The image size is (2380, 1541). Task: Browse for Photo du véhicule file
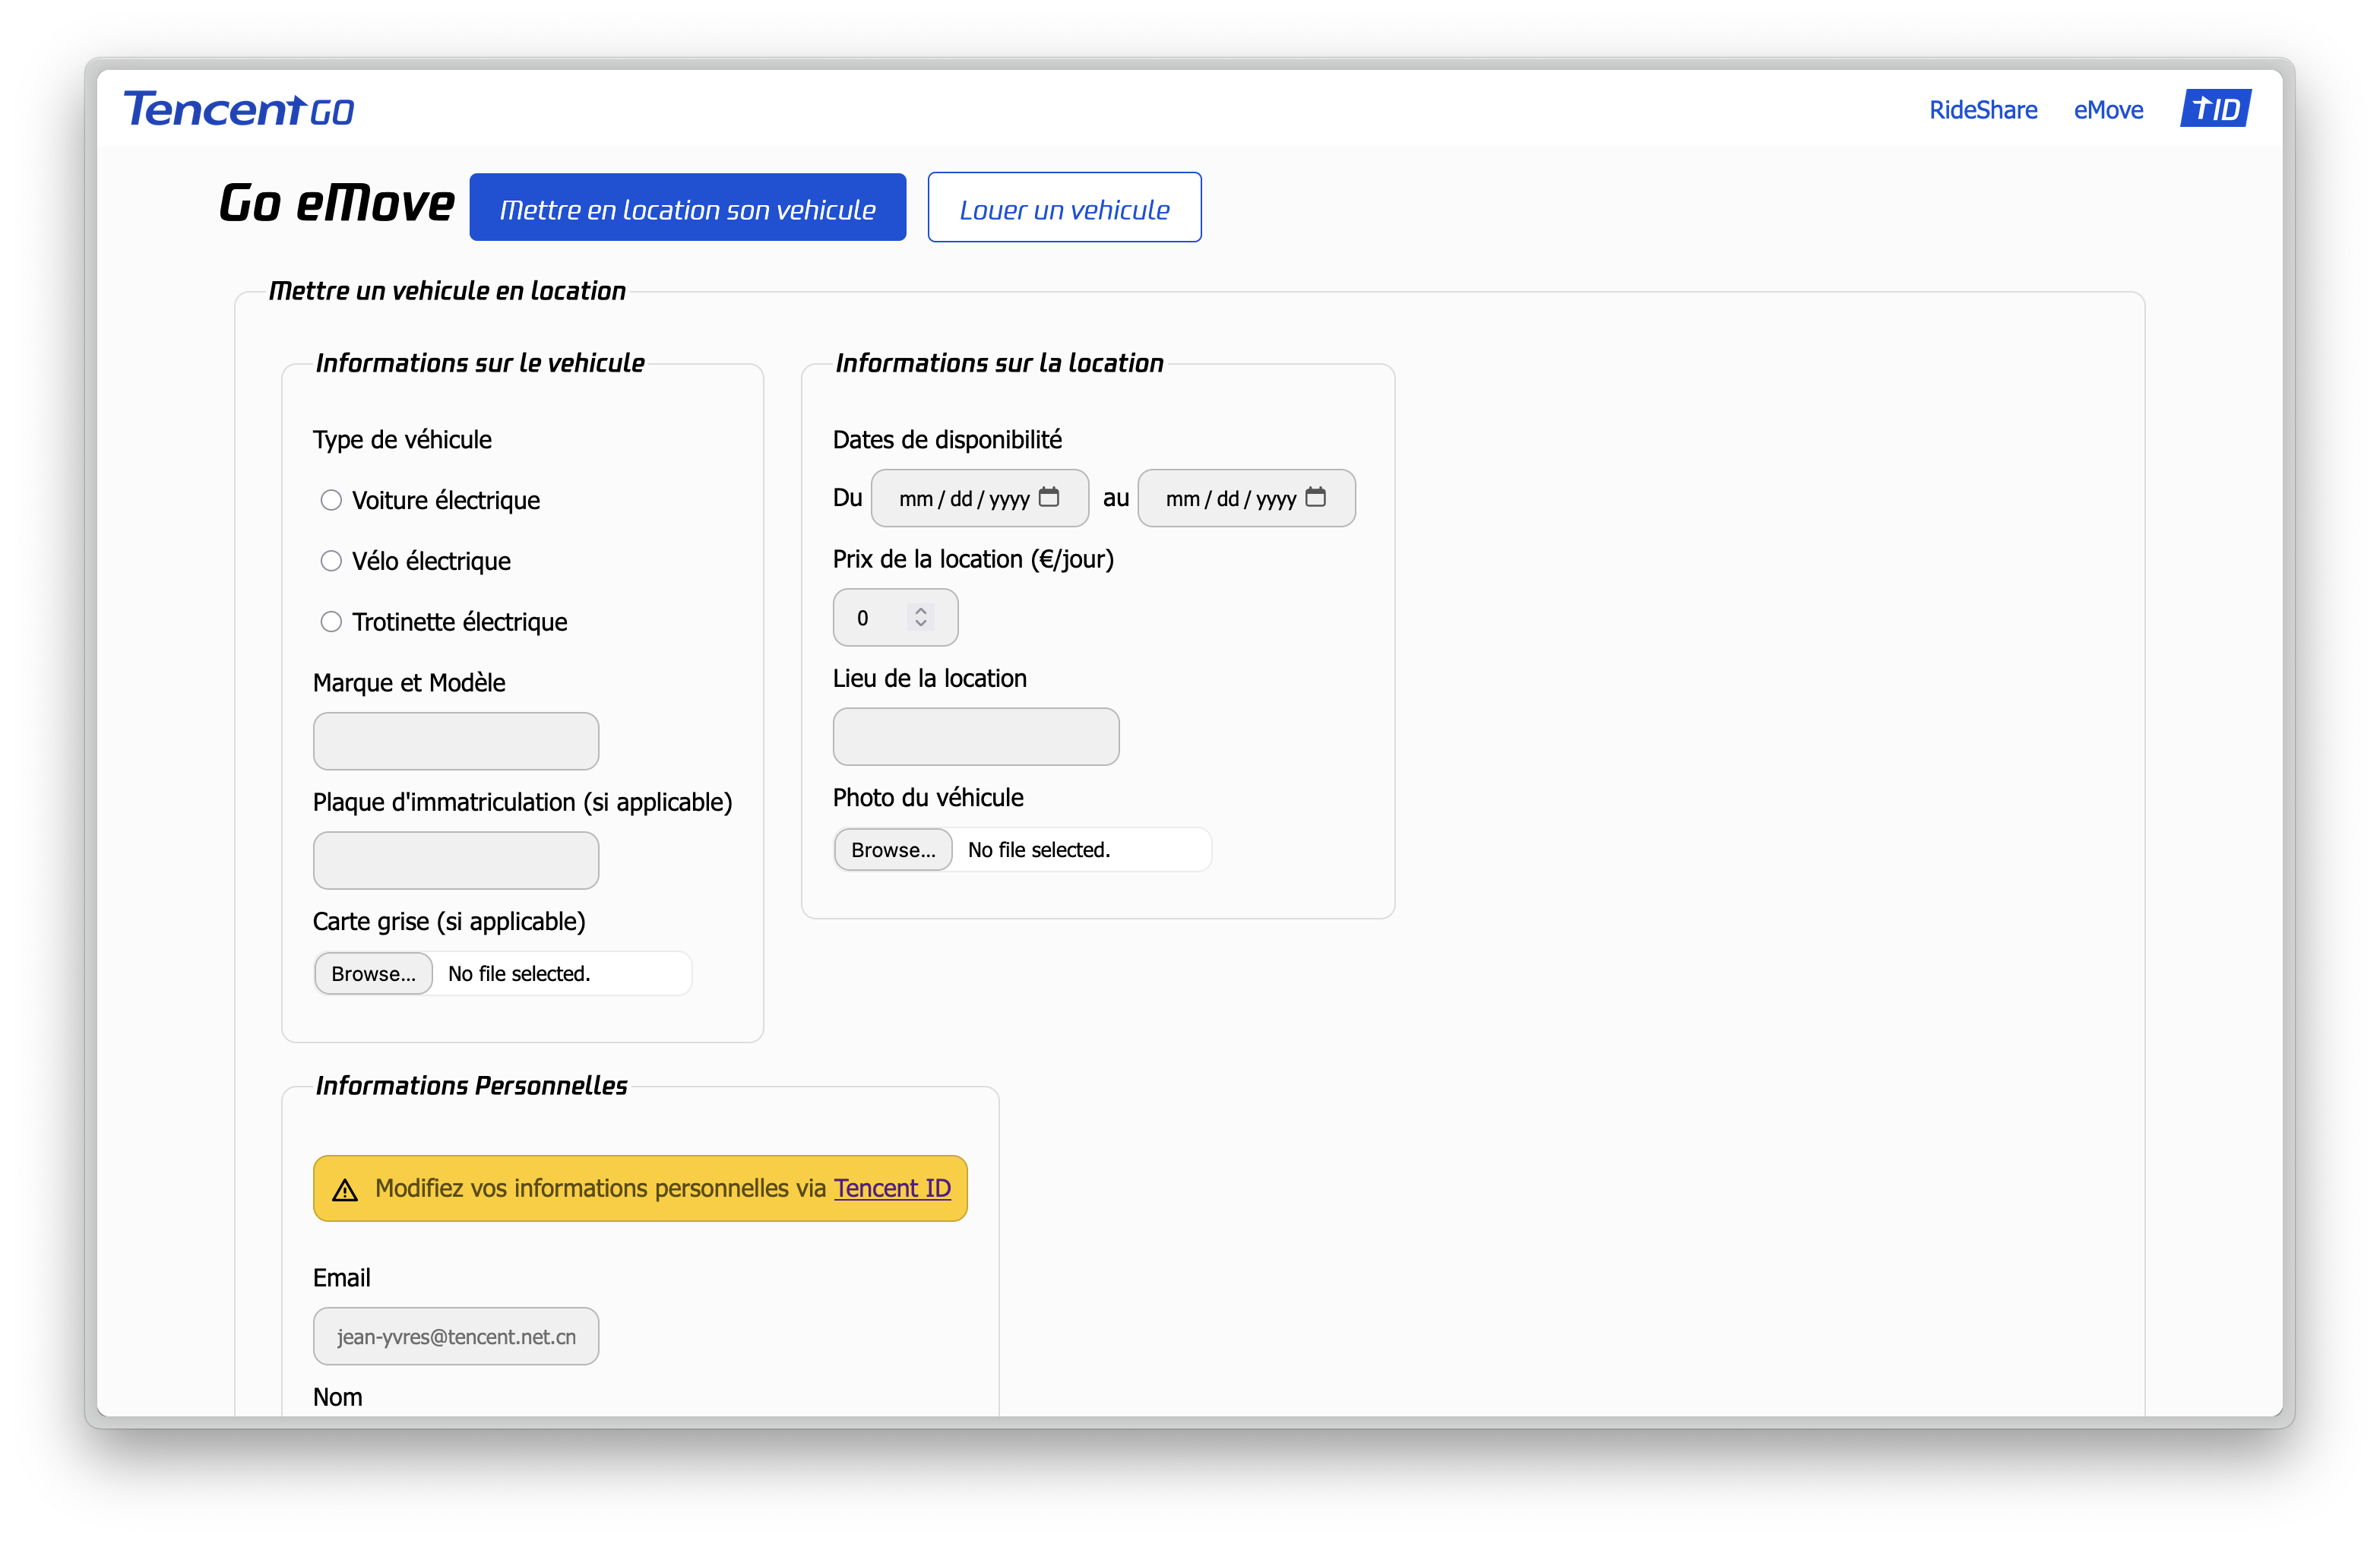coord(893,850)
